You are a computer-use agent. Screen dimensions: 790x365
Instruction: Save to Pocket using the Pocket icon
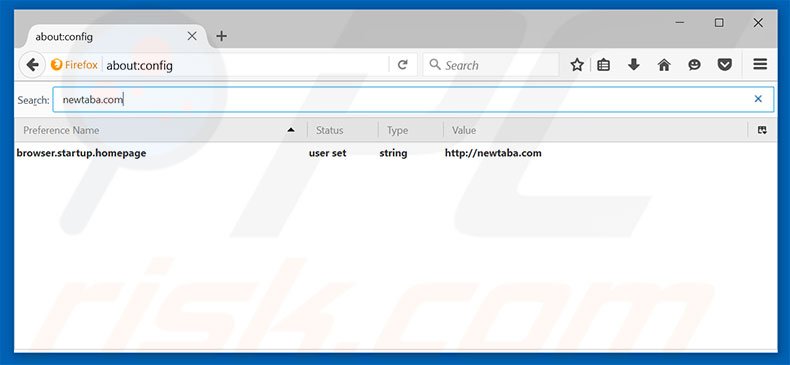(725, 65)
